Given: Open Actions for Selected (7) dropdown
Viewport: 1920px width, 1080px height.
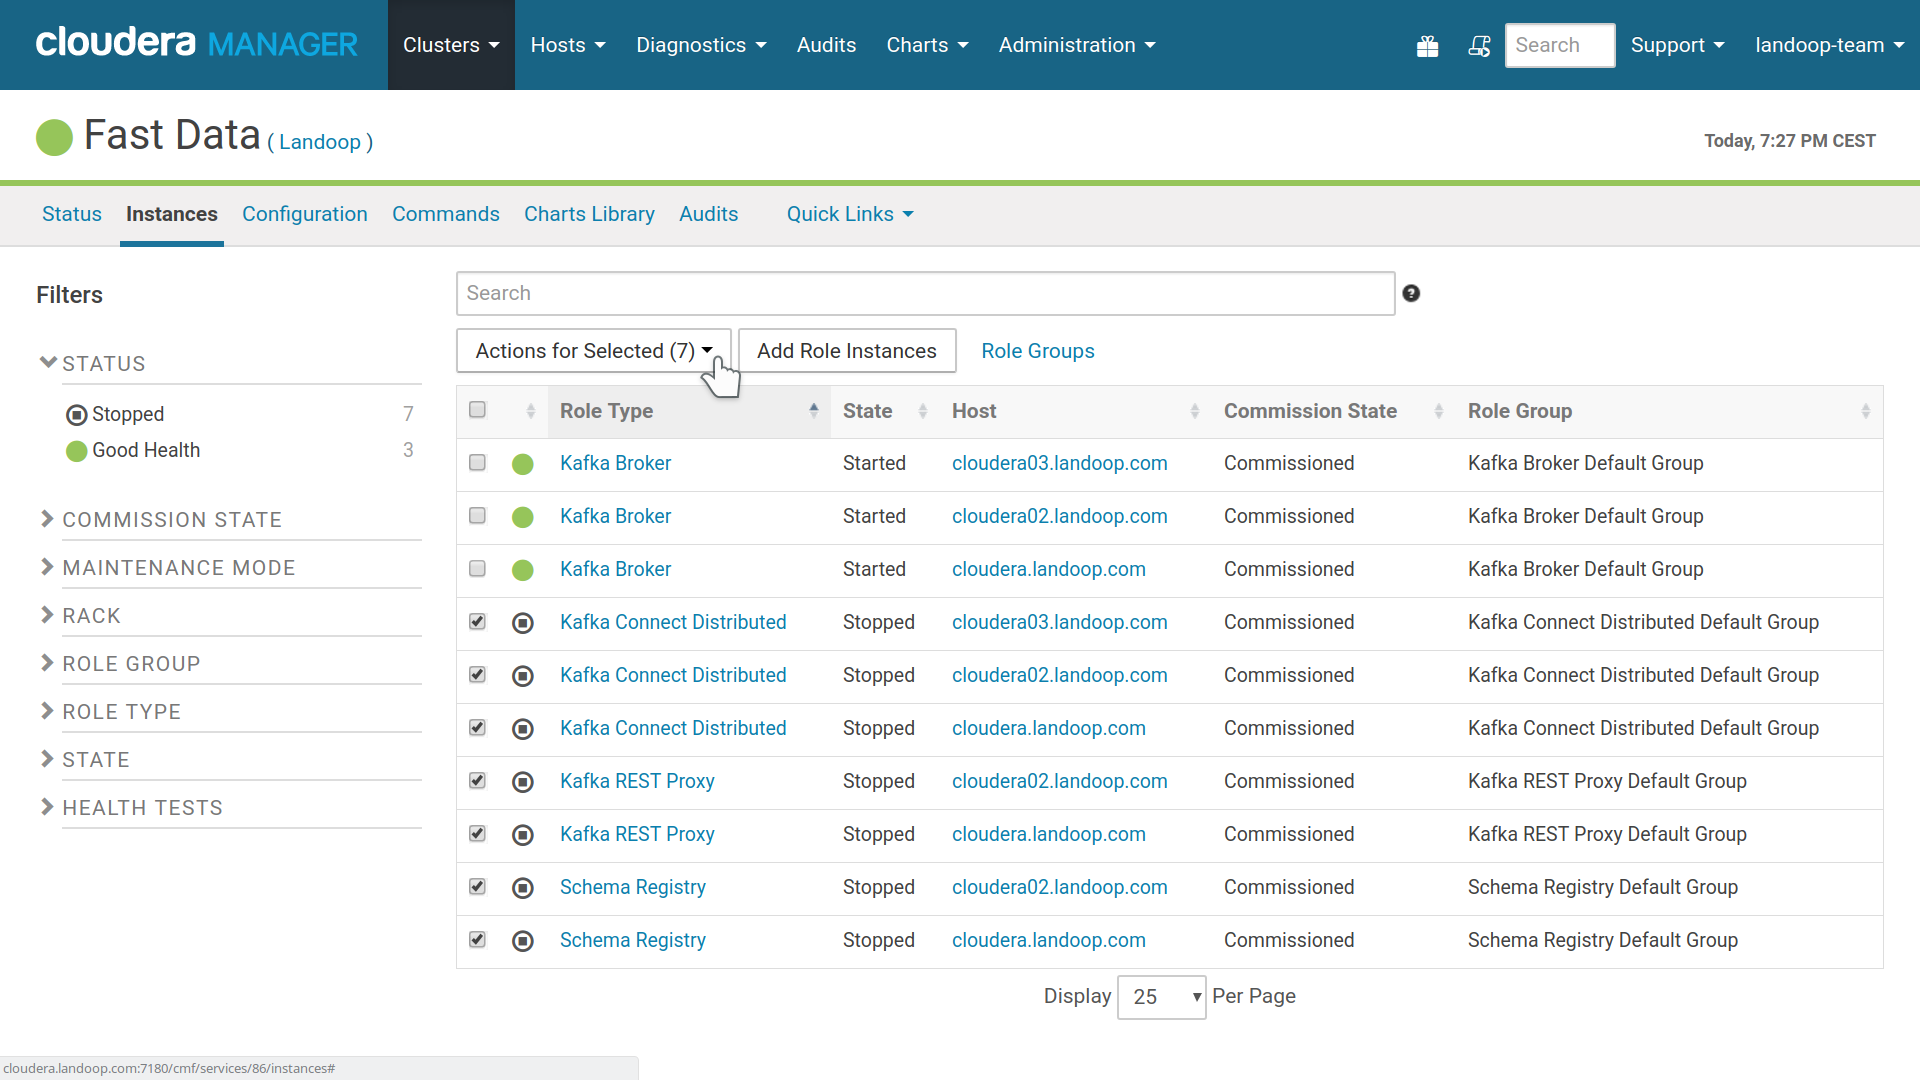Looking at the screenshot, I should [x=594, y=351].
